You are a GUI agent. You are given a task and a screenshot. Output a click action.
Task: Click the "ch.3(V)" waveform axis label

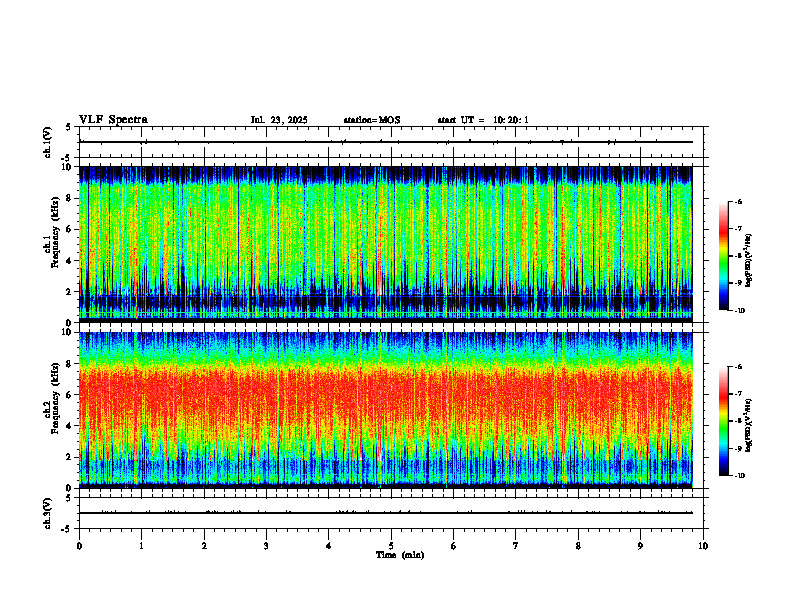47,513
